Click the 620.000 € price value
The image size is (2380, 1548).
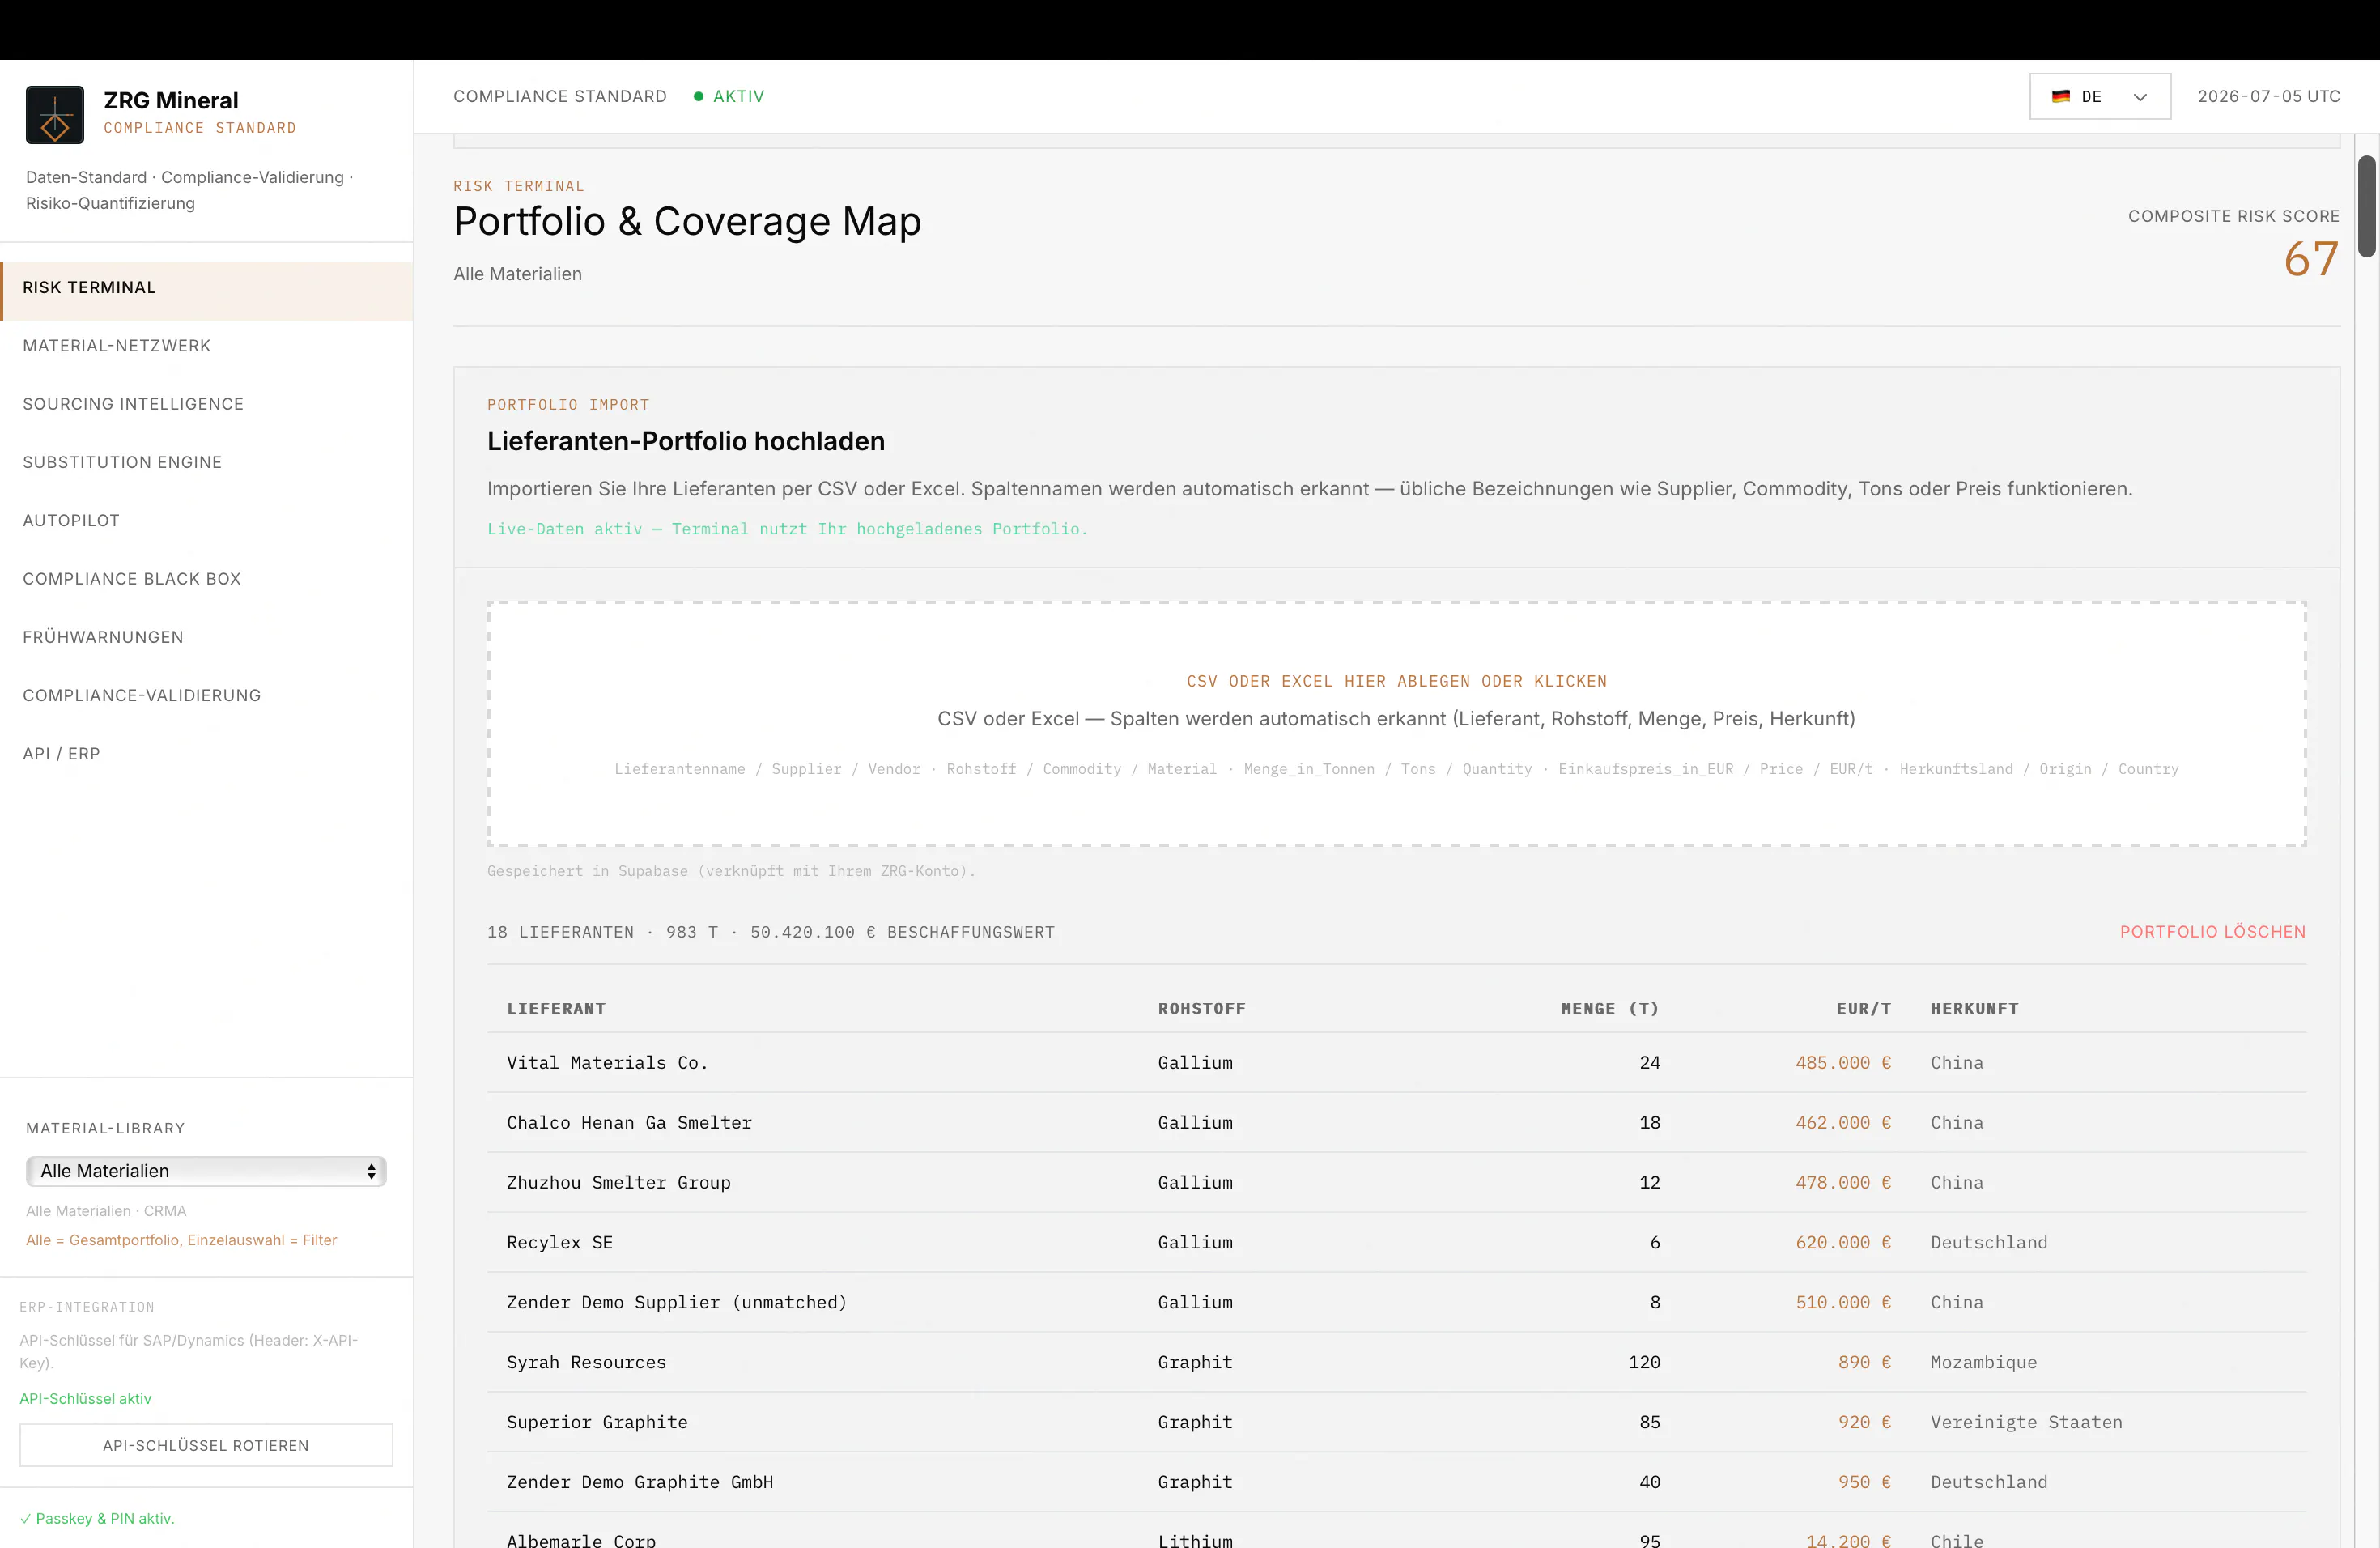tap(1842, 1243)
